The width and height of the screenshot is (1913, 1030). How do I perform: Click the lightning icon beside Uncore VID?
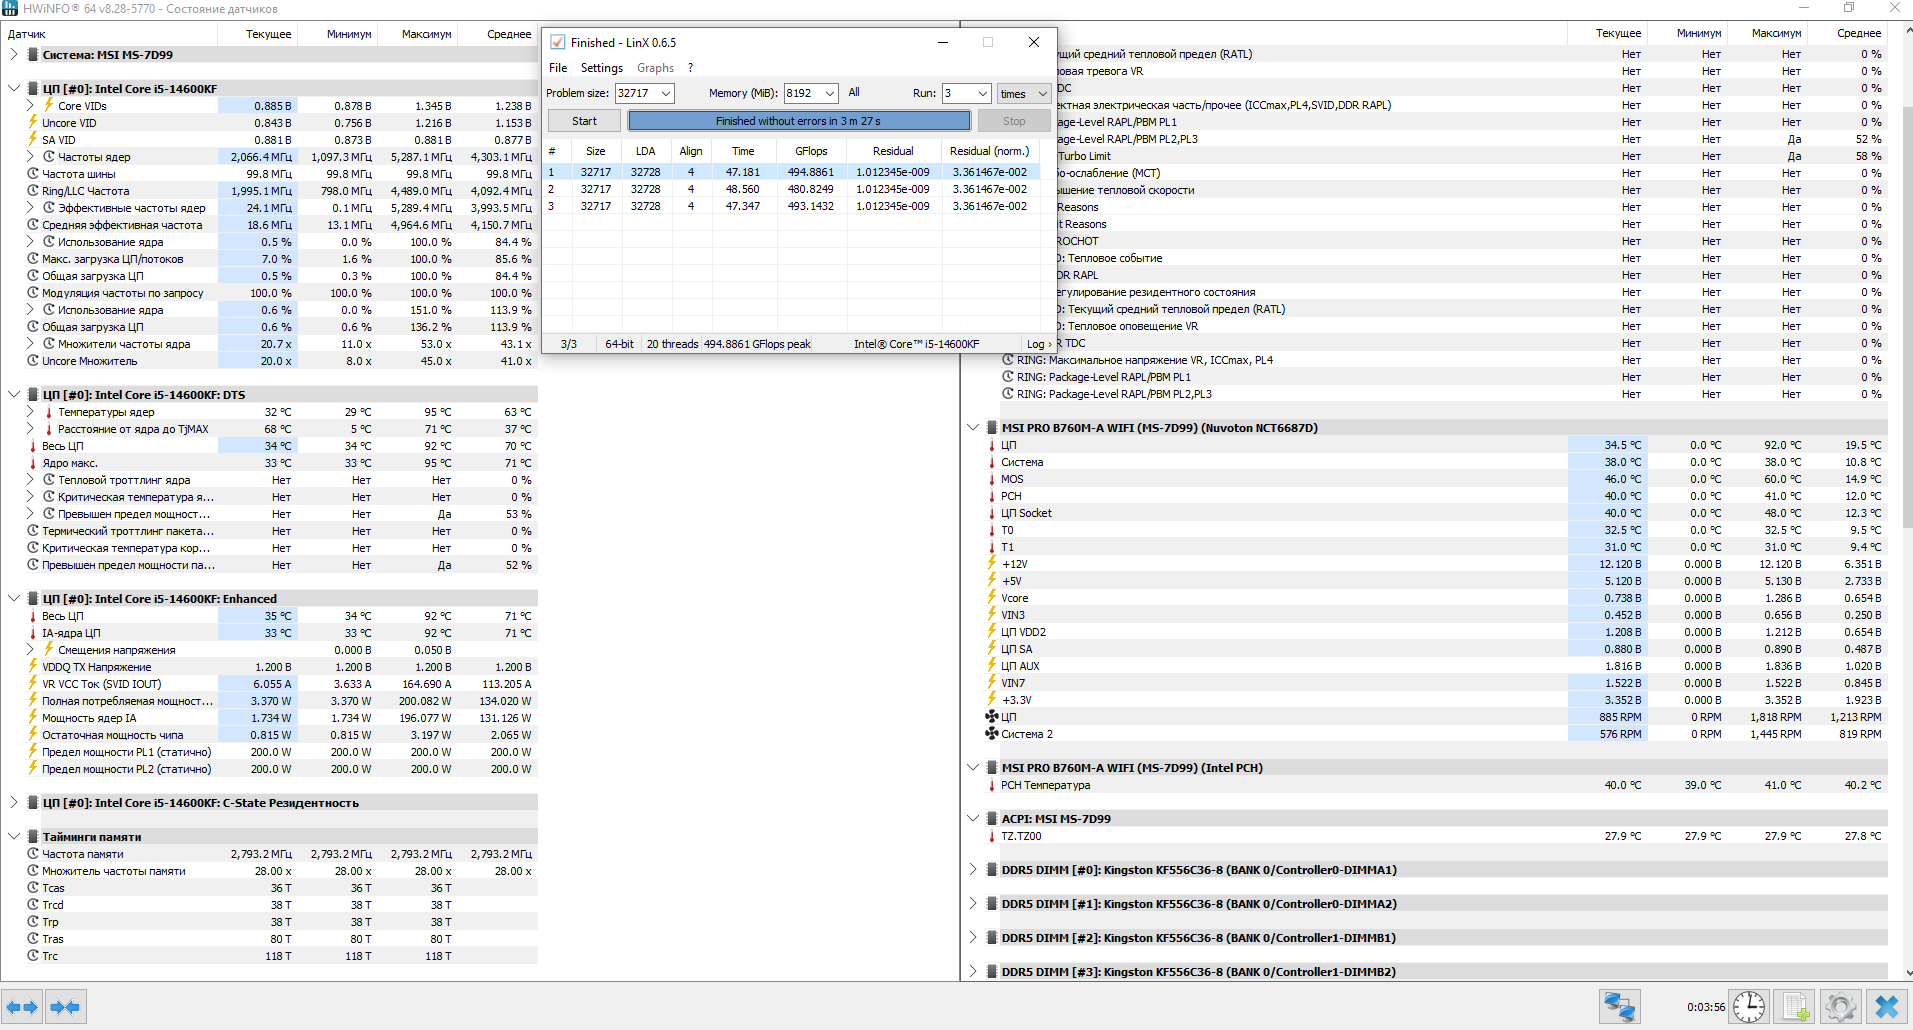[x=33, y=122]
